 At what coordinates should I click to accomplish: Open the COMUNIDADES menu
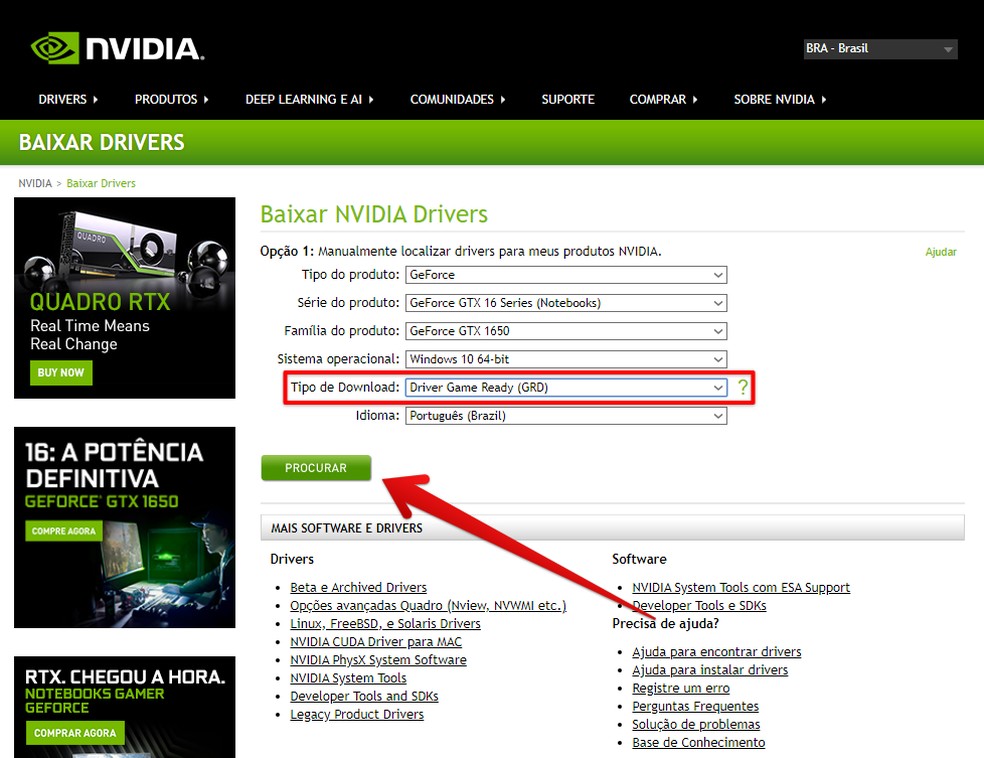point(457,99)
